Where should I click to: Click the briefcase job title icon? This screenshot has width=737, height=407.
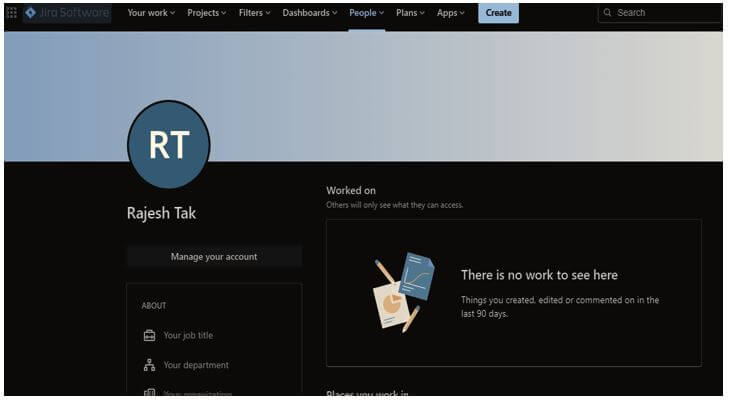click(x=149, y=336)
